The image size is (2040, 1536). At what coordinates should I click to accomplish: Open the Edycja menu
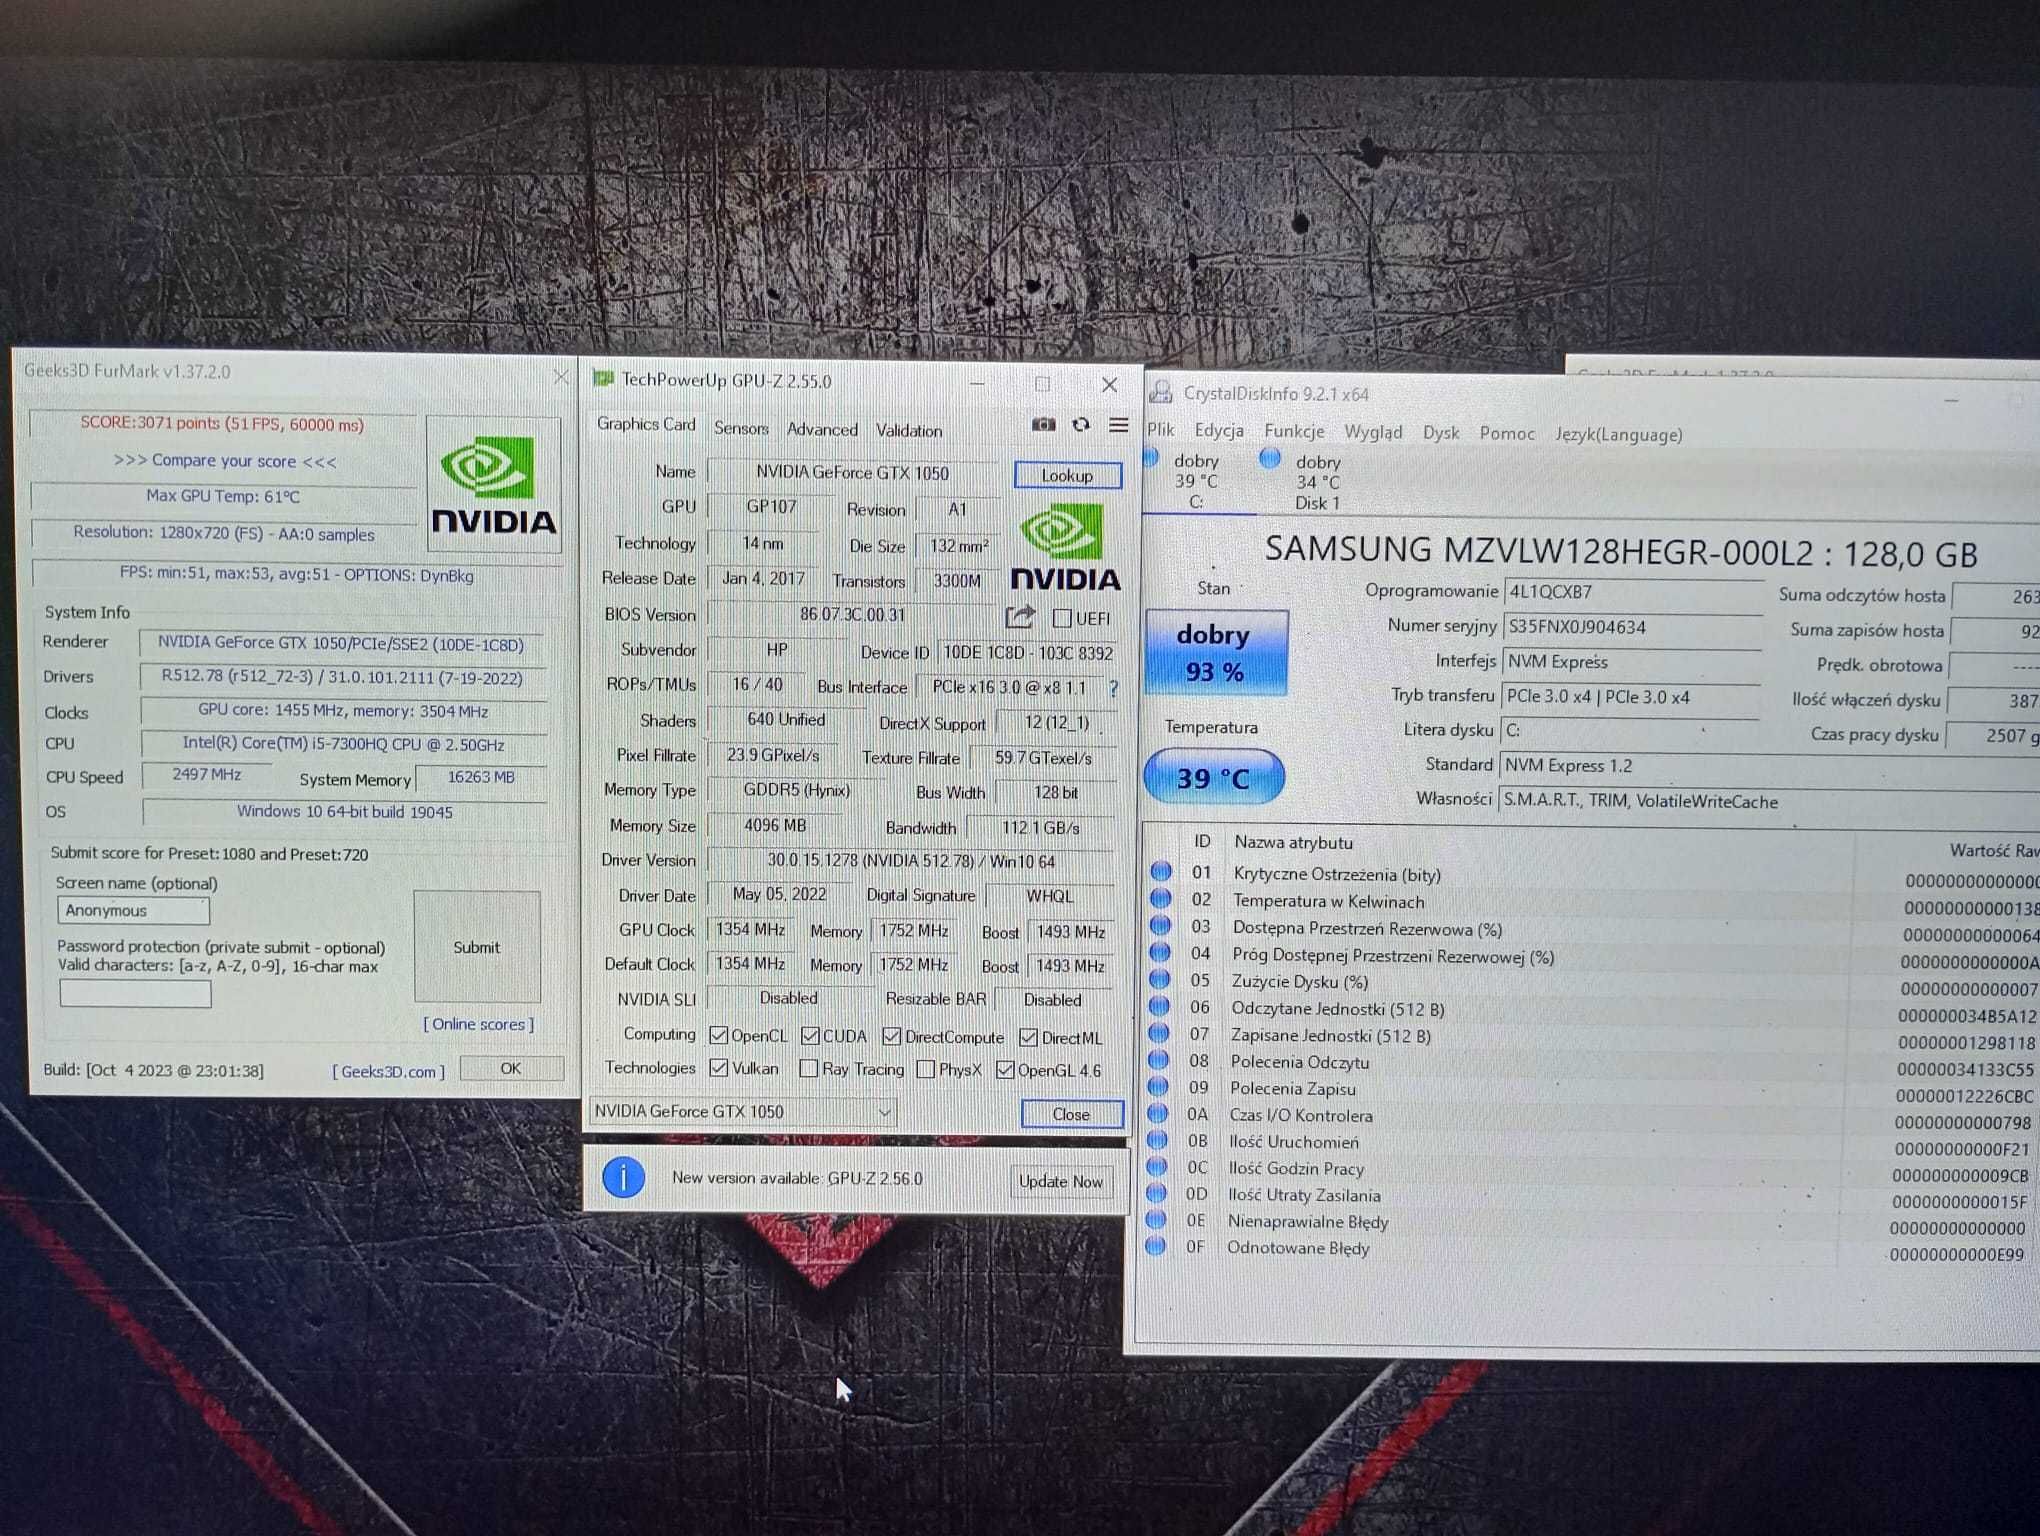click(x=1219, y=430)
